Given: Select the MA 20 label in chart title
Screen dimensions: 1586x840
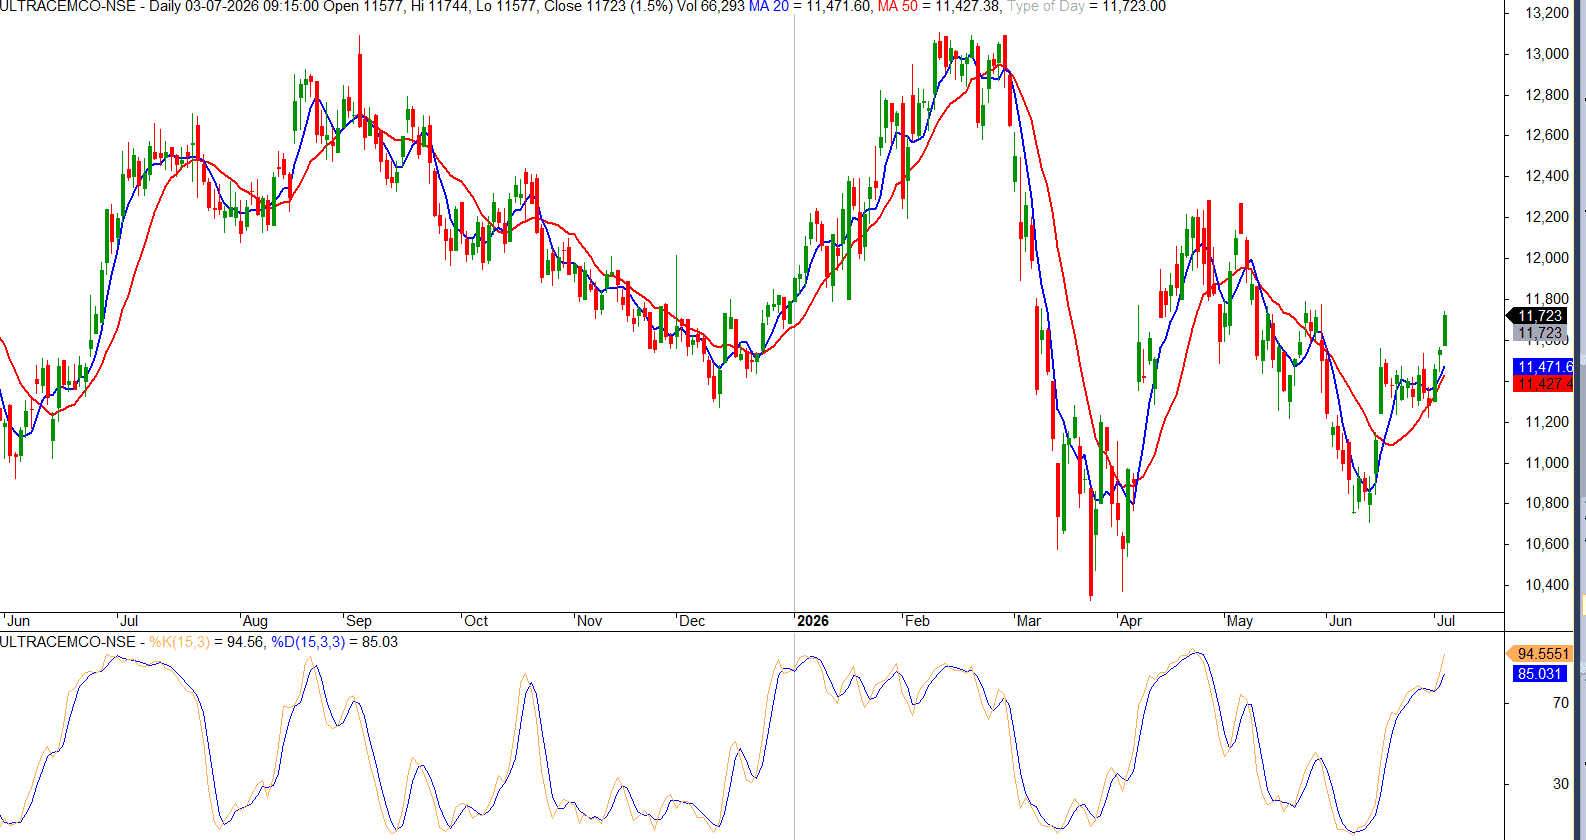Looking at the screenshot, I should (769, 6).
